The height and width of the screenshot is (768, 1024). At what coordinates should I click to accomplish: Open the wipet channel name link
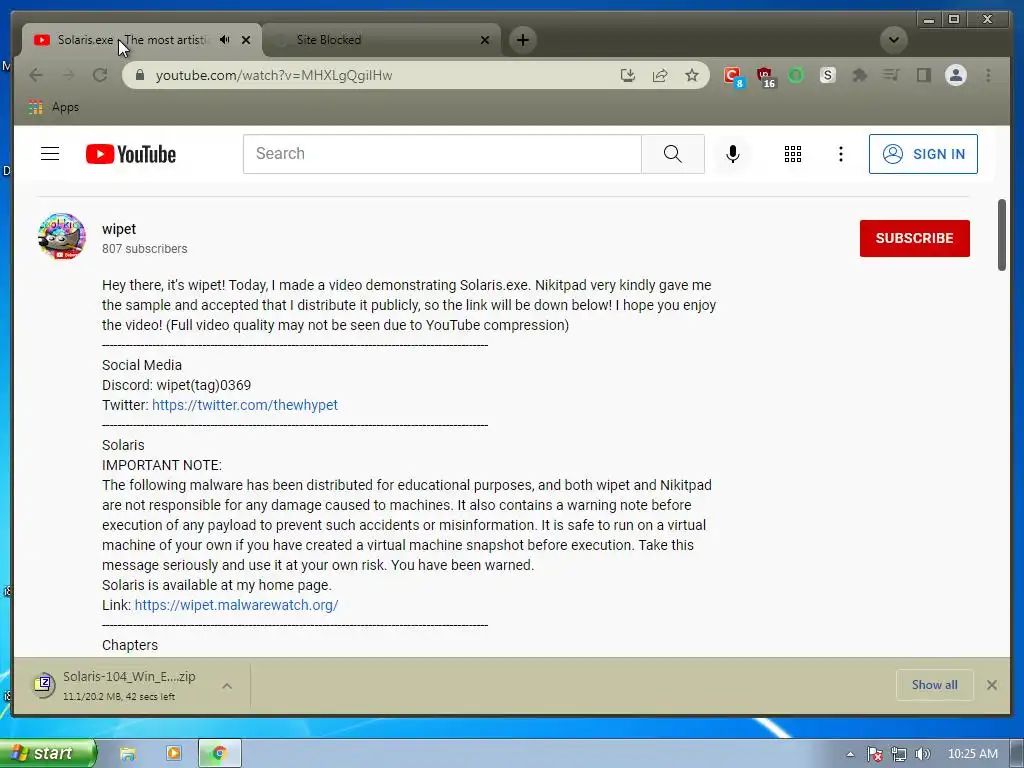tap(119, 229)
